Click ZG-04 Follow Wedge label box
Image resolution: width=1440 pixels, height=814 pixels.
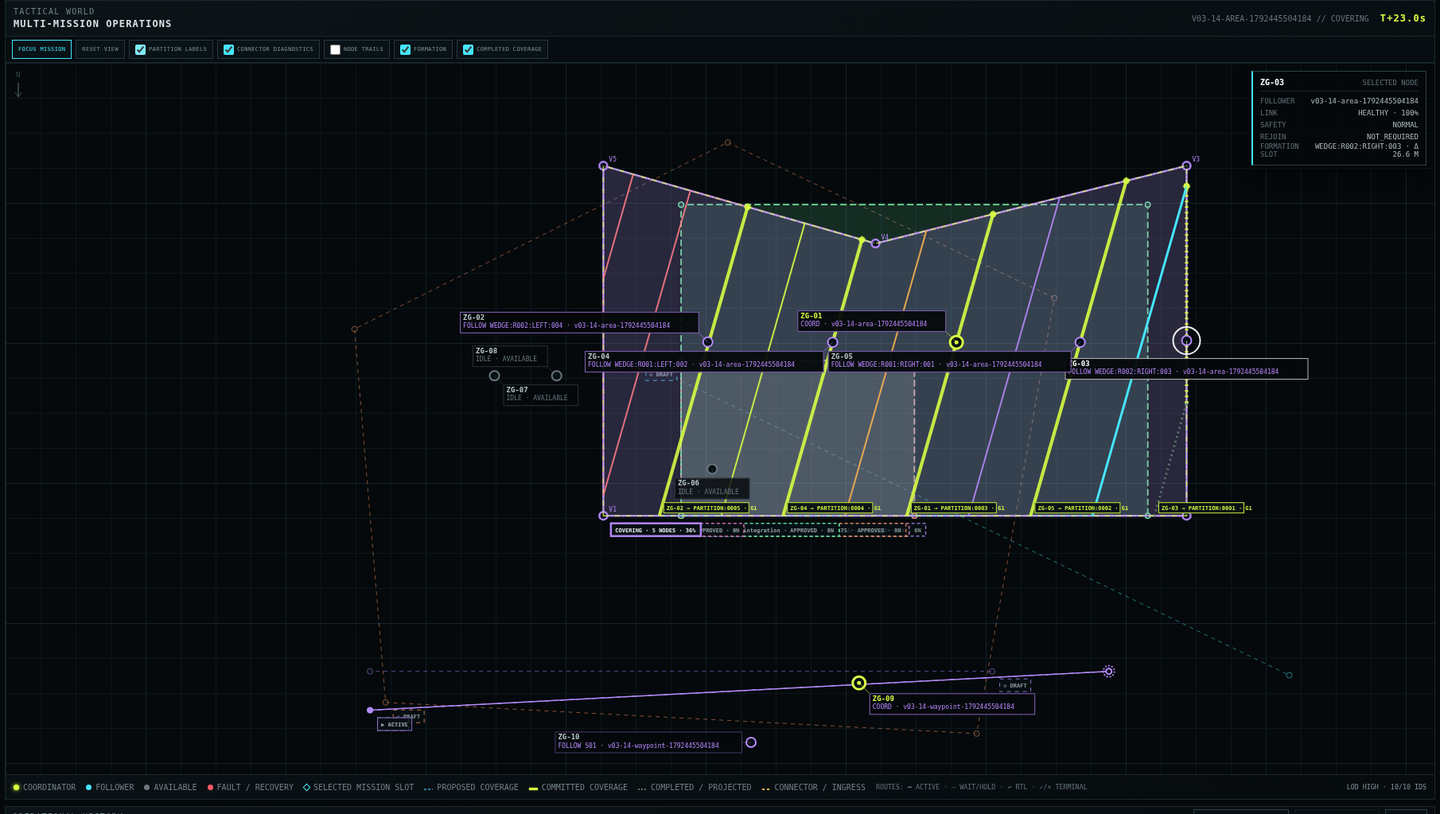click(x=704, y=361)
